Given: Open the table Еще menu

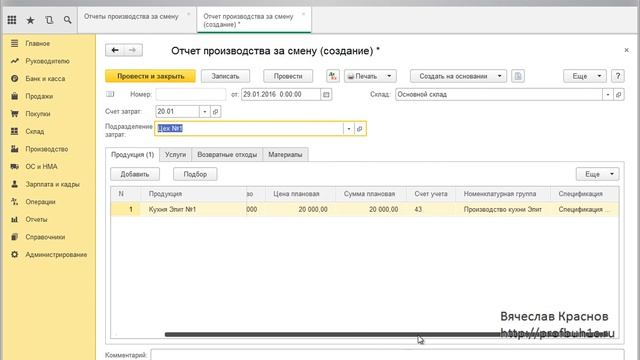Looking at the screenshot, I should [597, 174].
